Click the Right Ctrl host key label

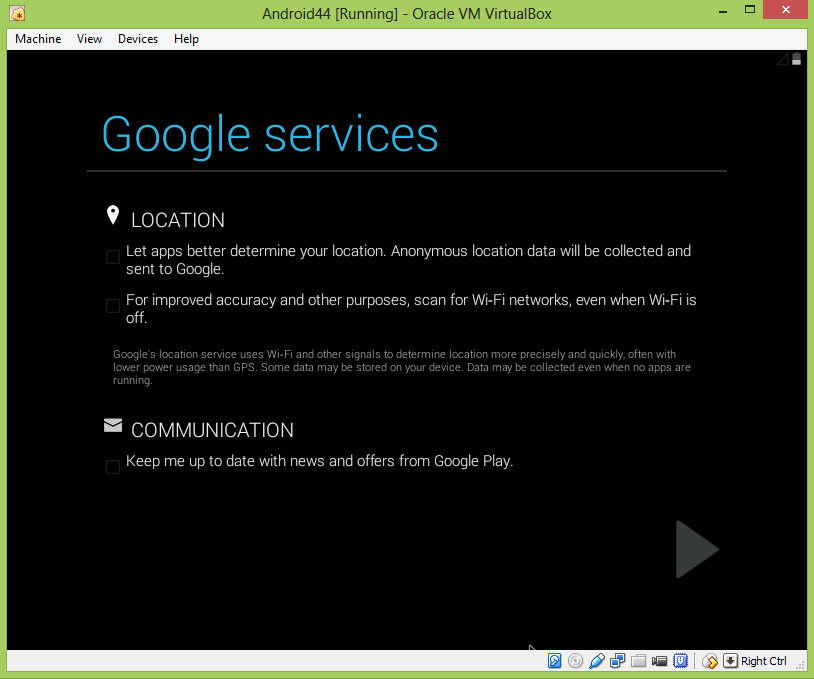tap(764, 661)
